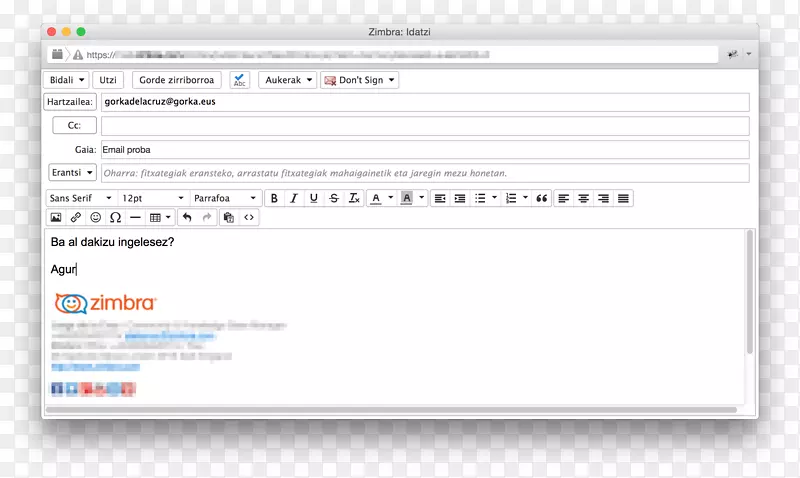Align text right

click(x=603, y=198)
